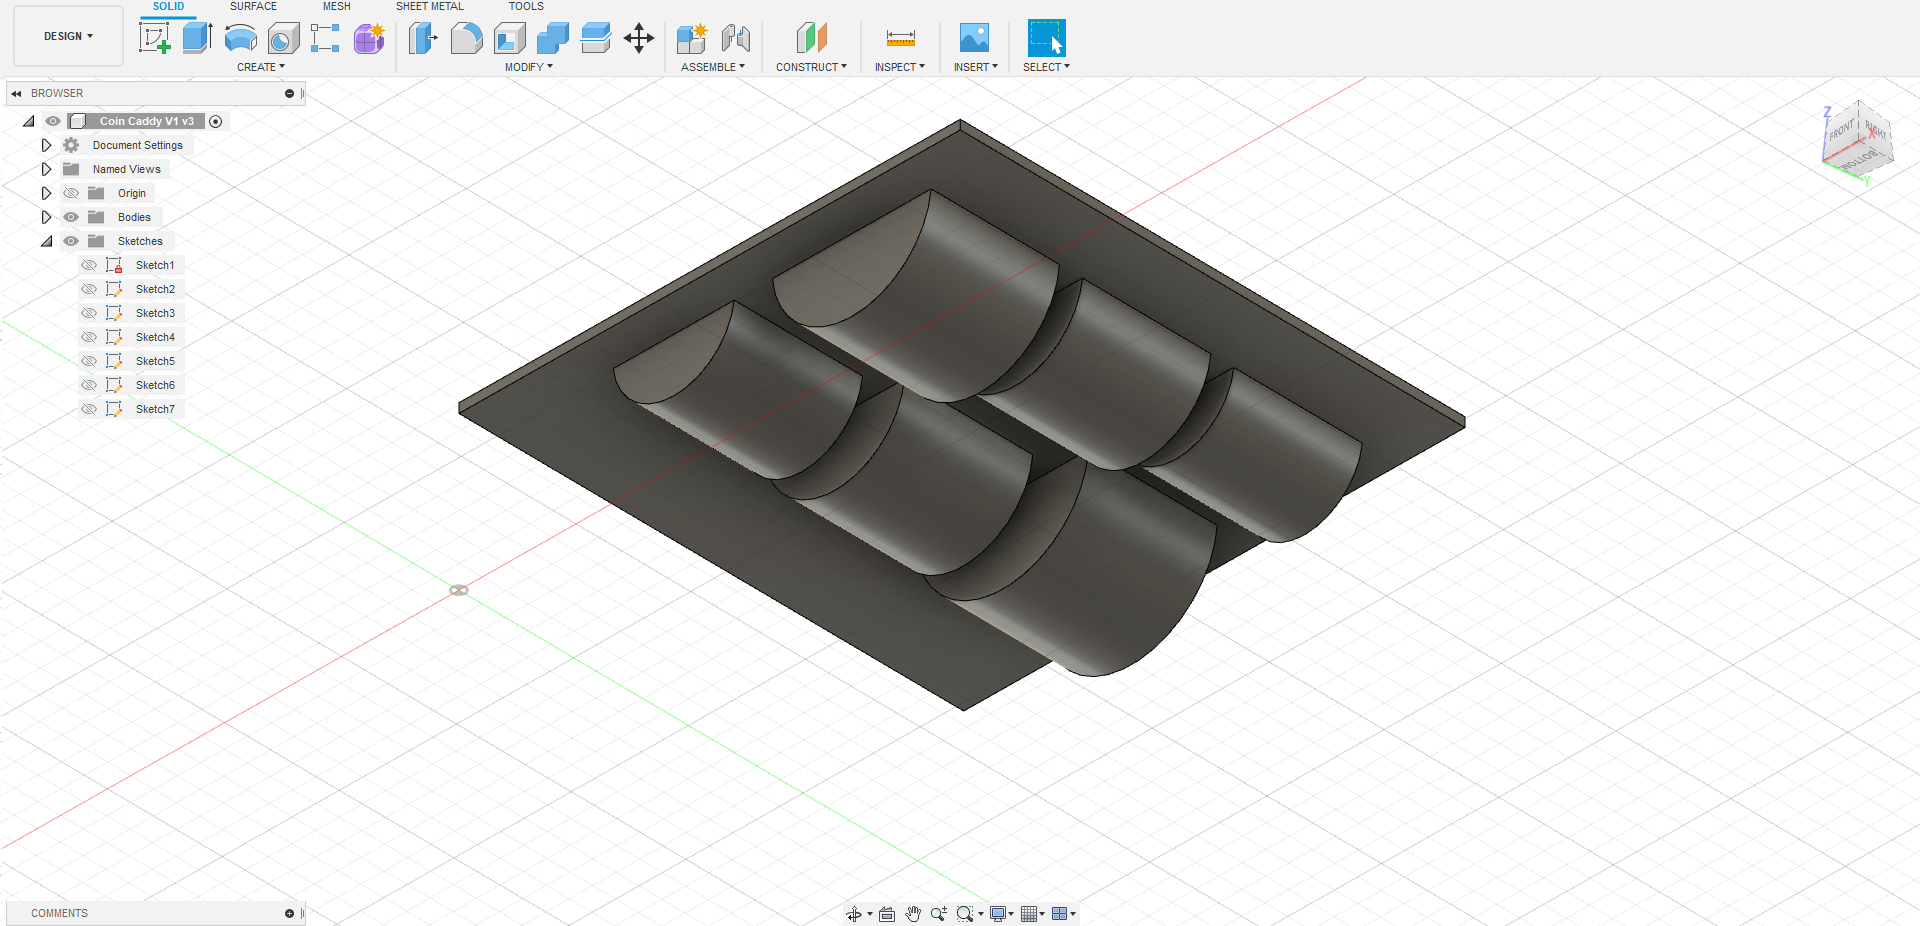Select Sketch6 in the browser tree
The height and width of the screenshot is (926, 1920).
(155, 385)
